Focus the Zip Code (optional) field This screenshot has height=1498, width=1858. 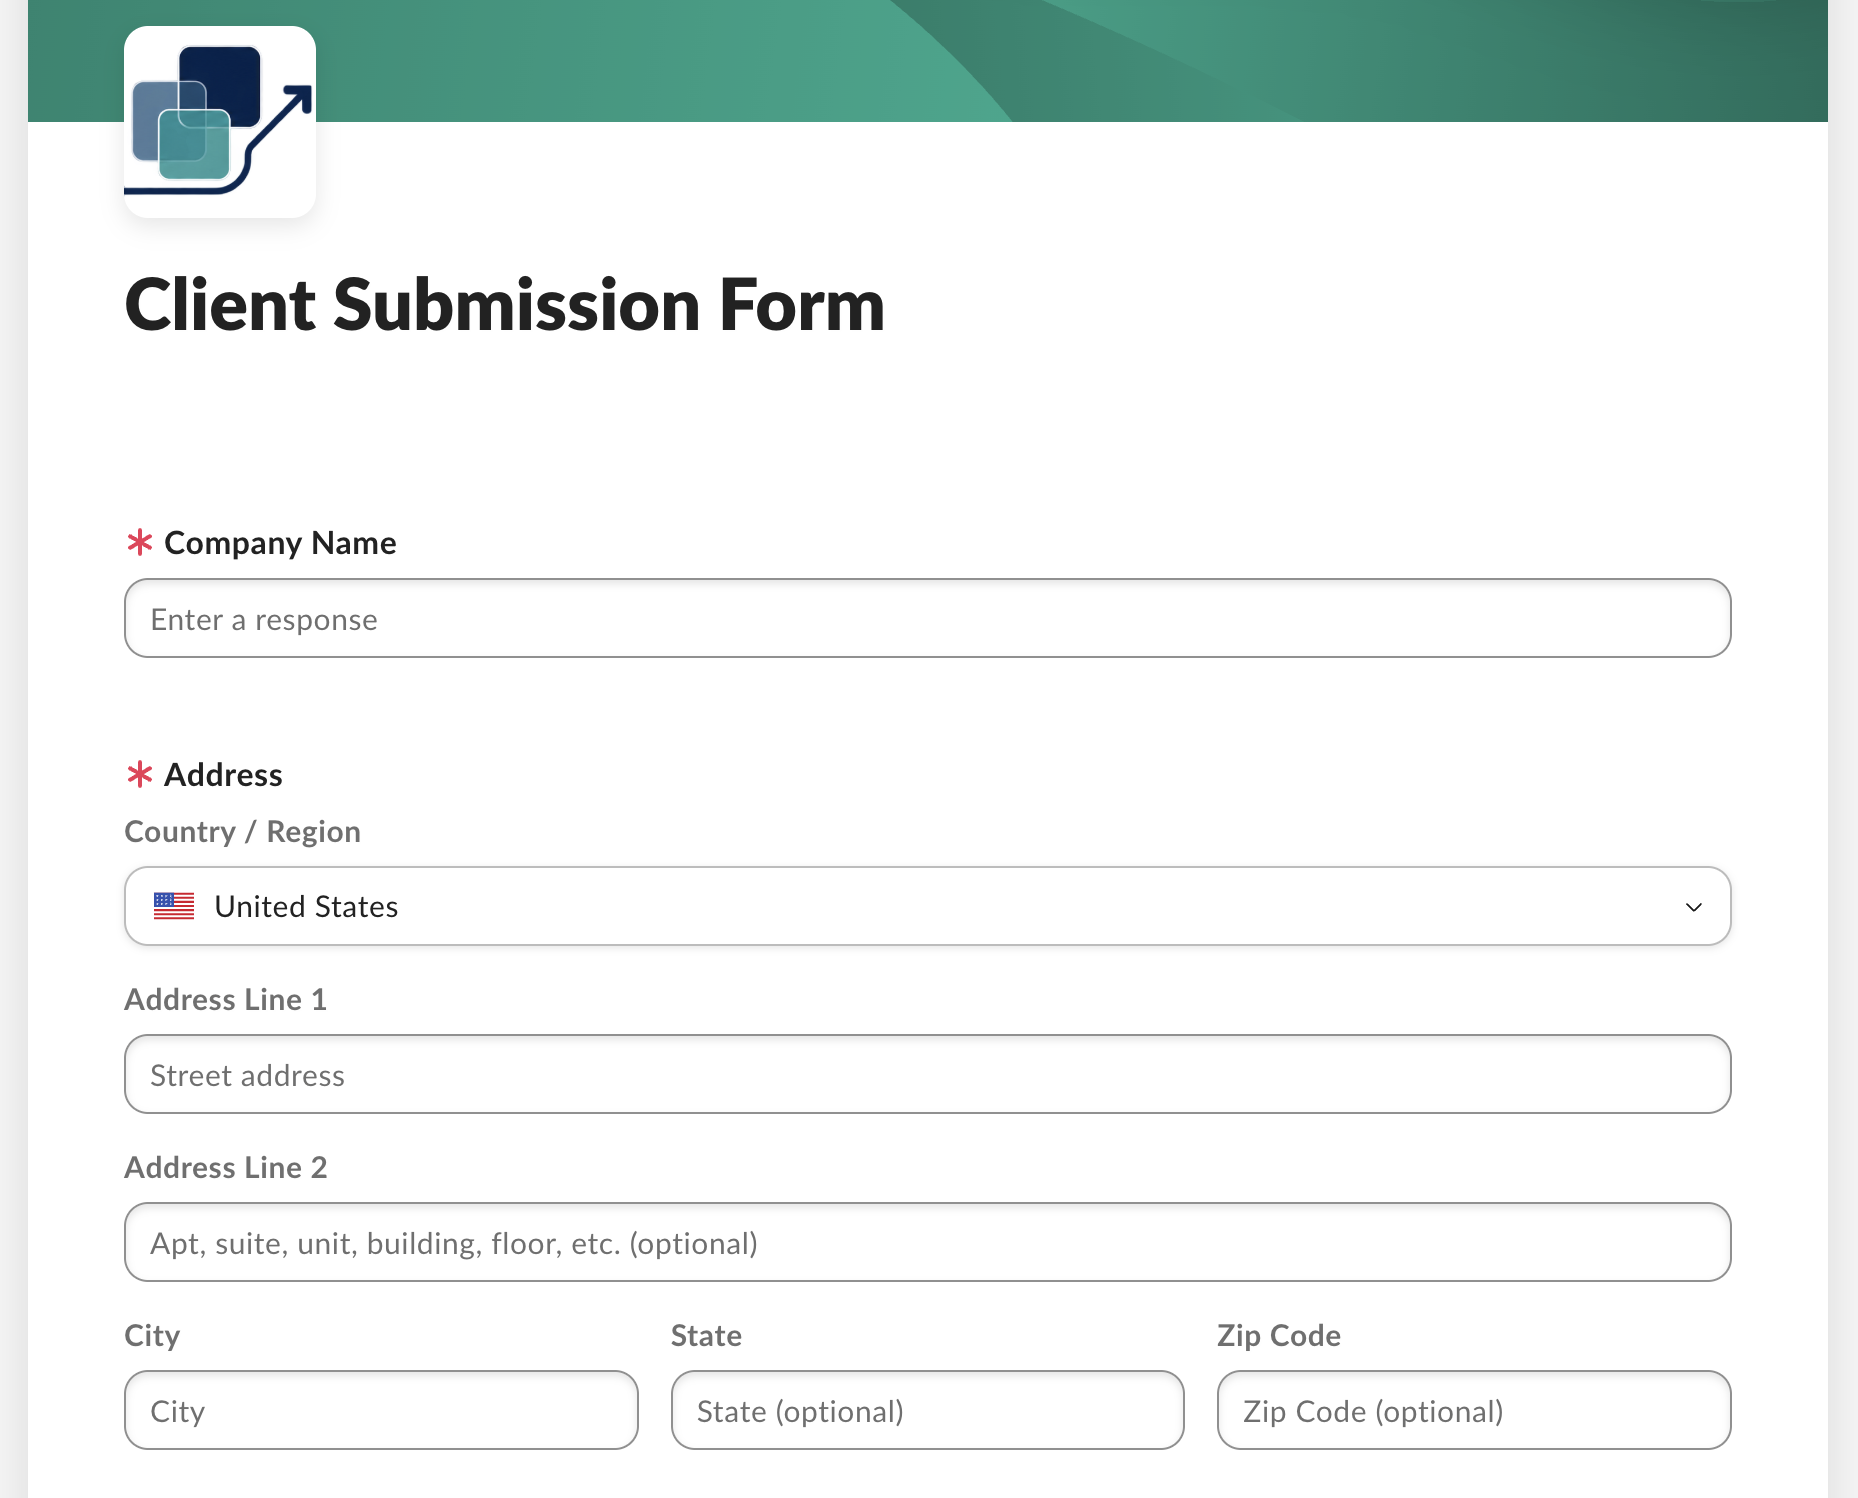[x=1474, y=1410]
